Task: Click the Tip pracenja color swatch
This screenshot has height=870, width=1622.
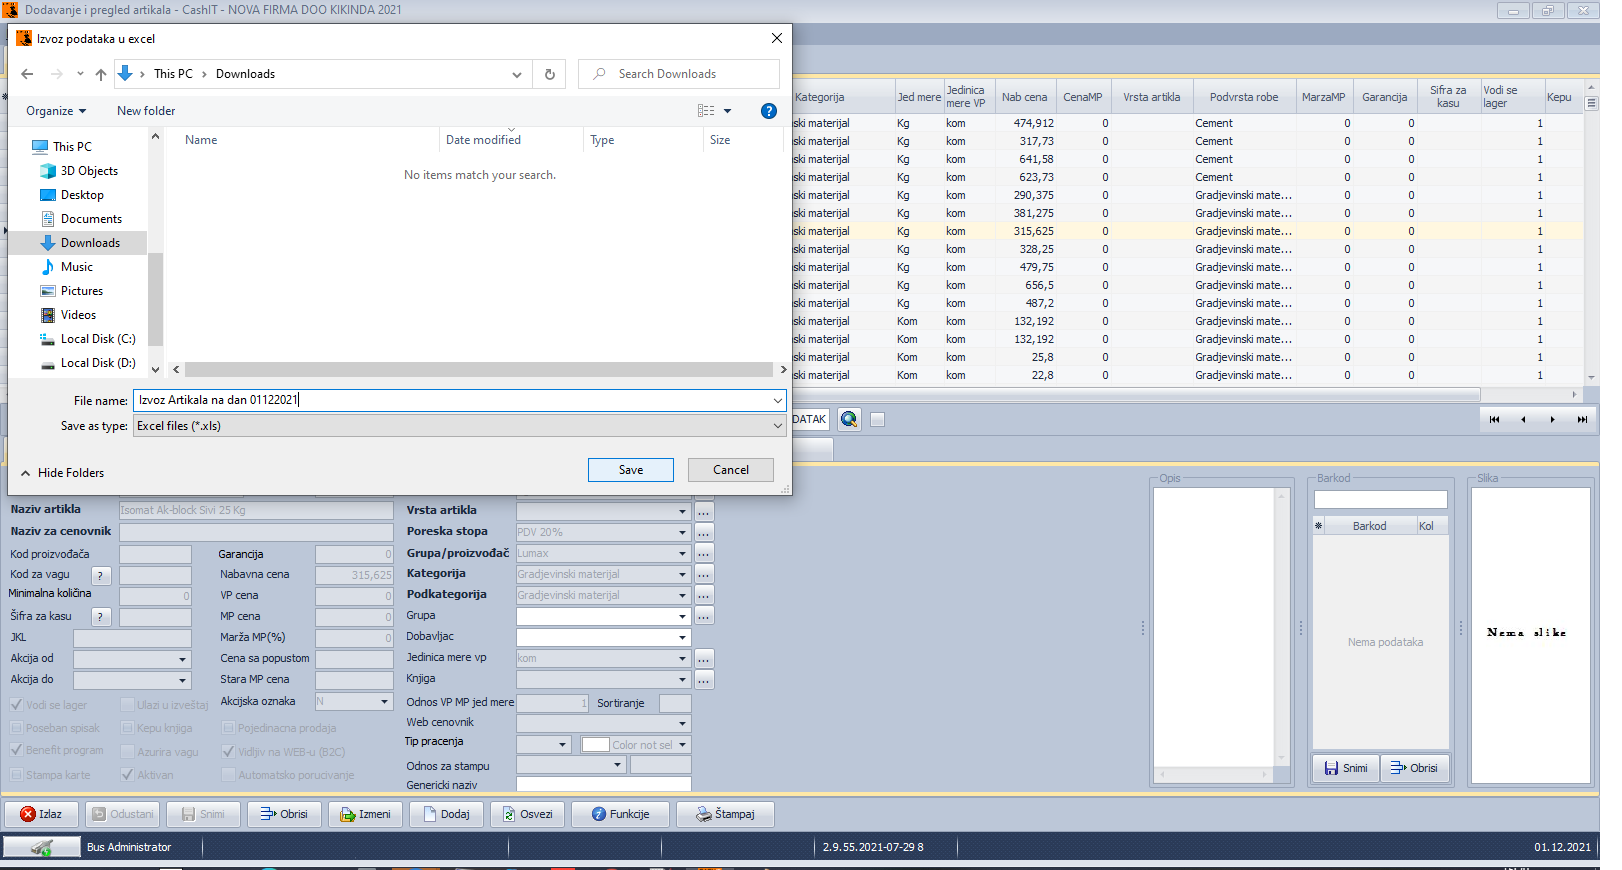Action: [596, 745]
